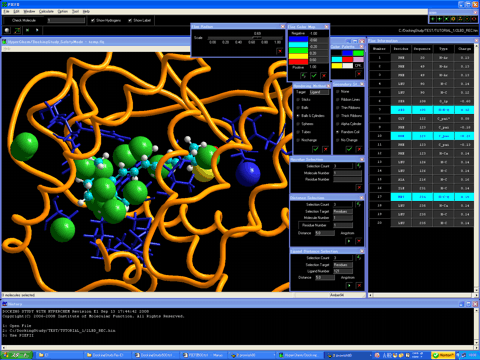Pick the pink swatch in Color Palette
The image size is (480, 360).
(x=358, y=59)
